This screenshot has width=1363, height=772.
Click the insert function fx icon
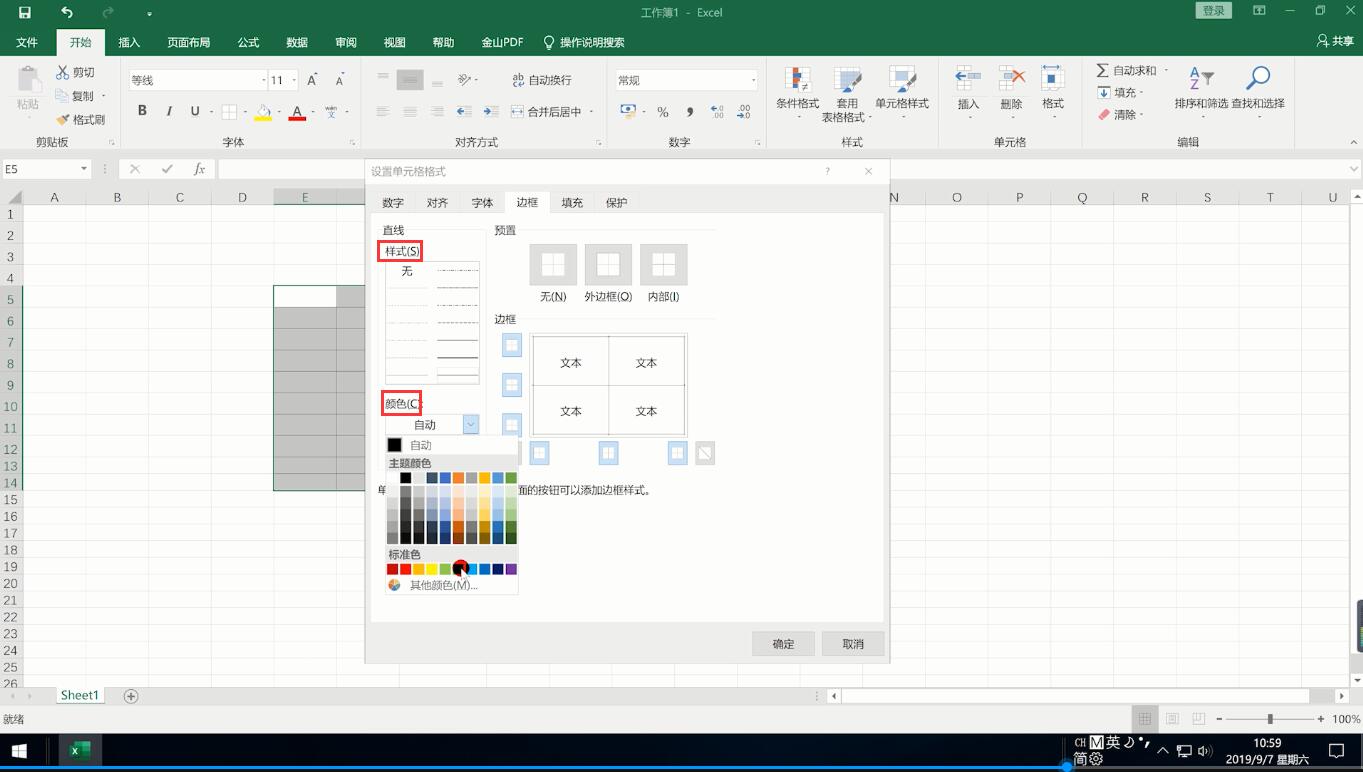[x=199, y=169]
